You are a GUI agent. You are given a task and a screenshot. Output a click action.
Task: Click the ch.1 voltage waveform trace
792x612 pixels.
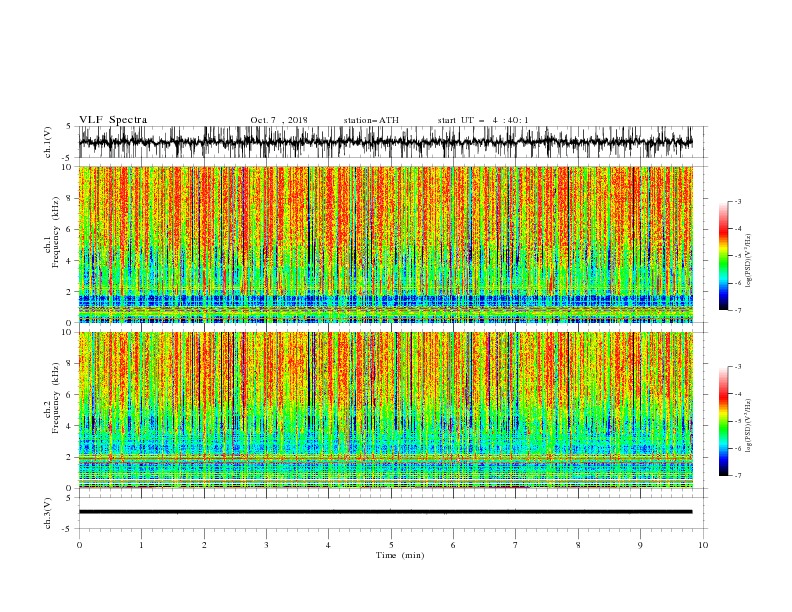click(x=385, y=142)
